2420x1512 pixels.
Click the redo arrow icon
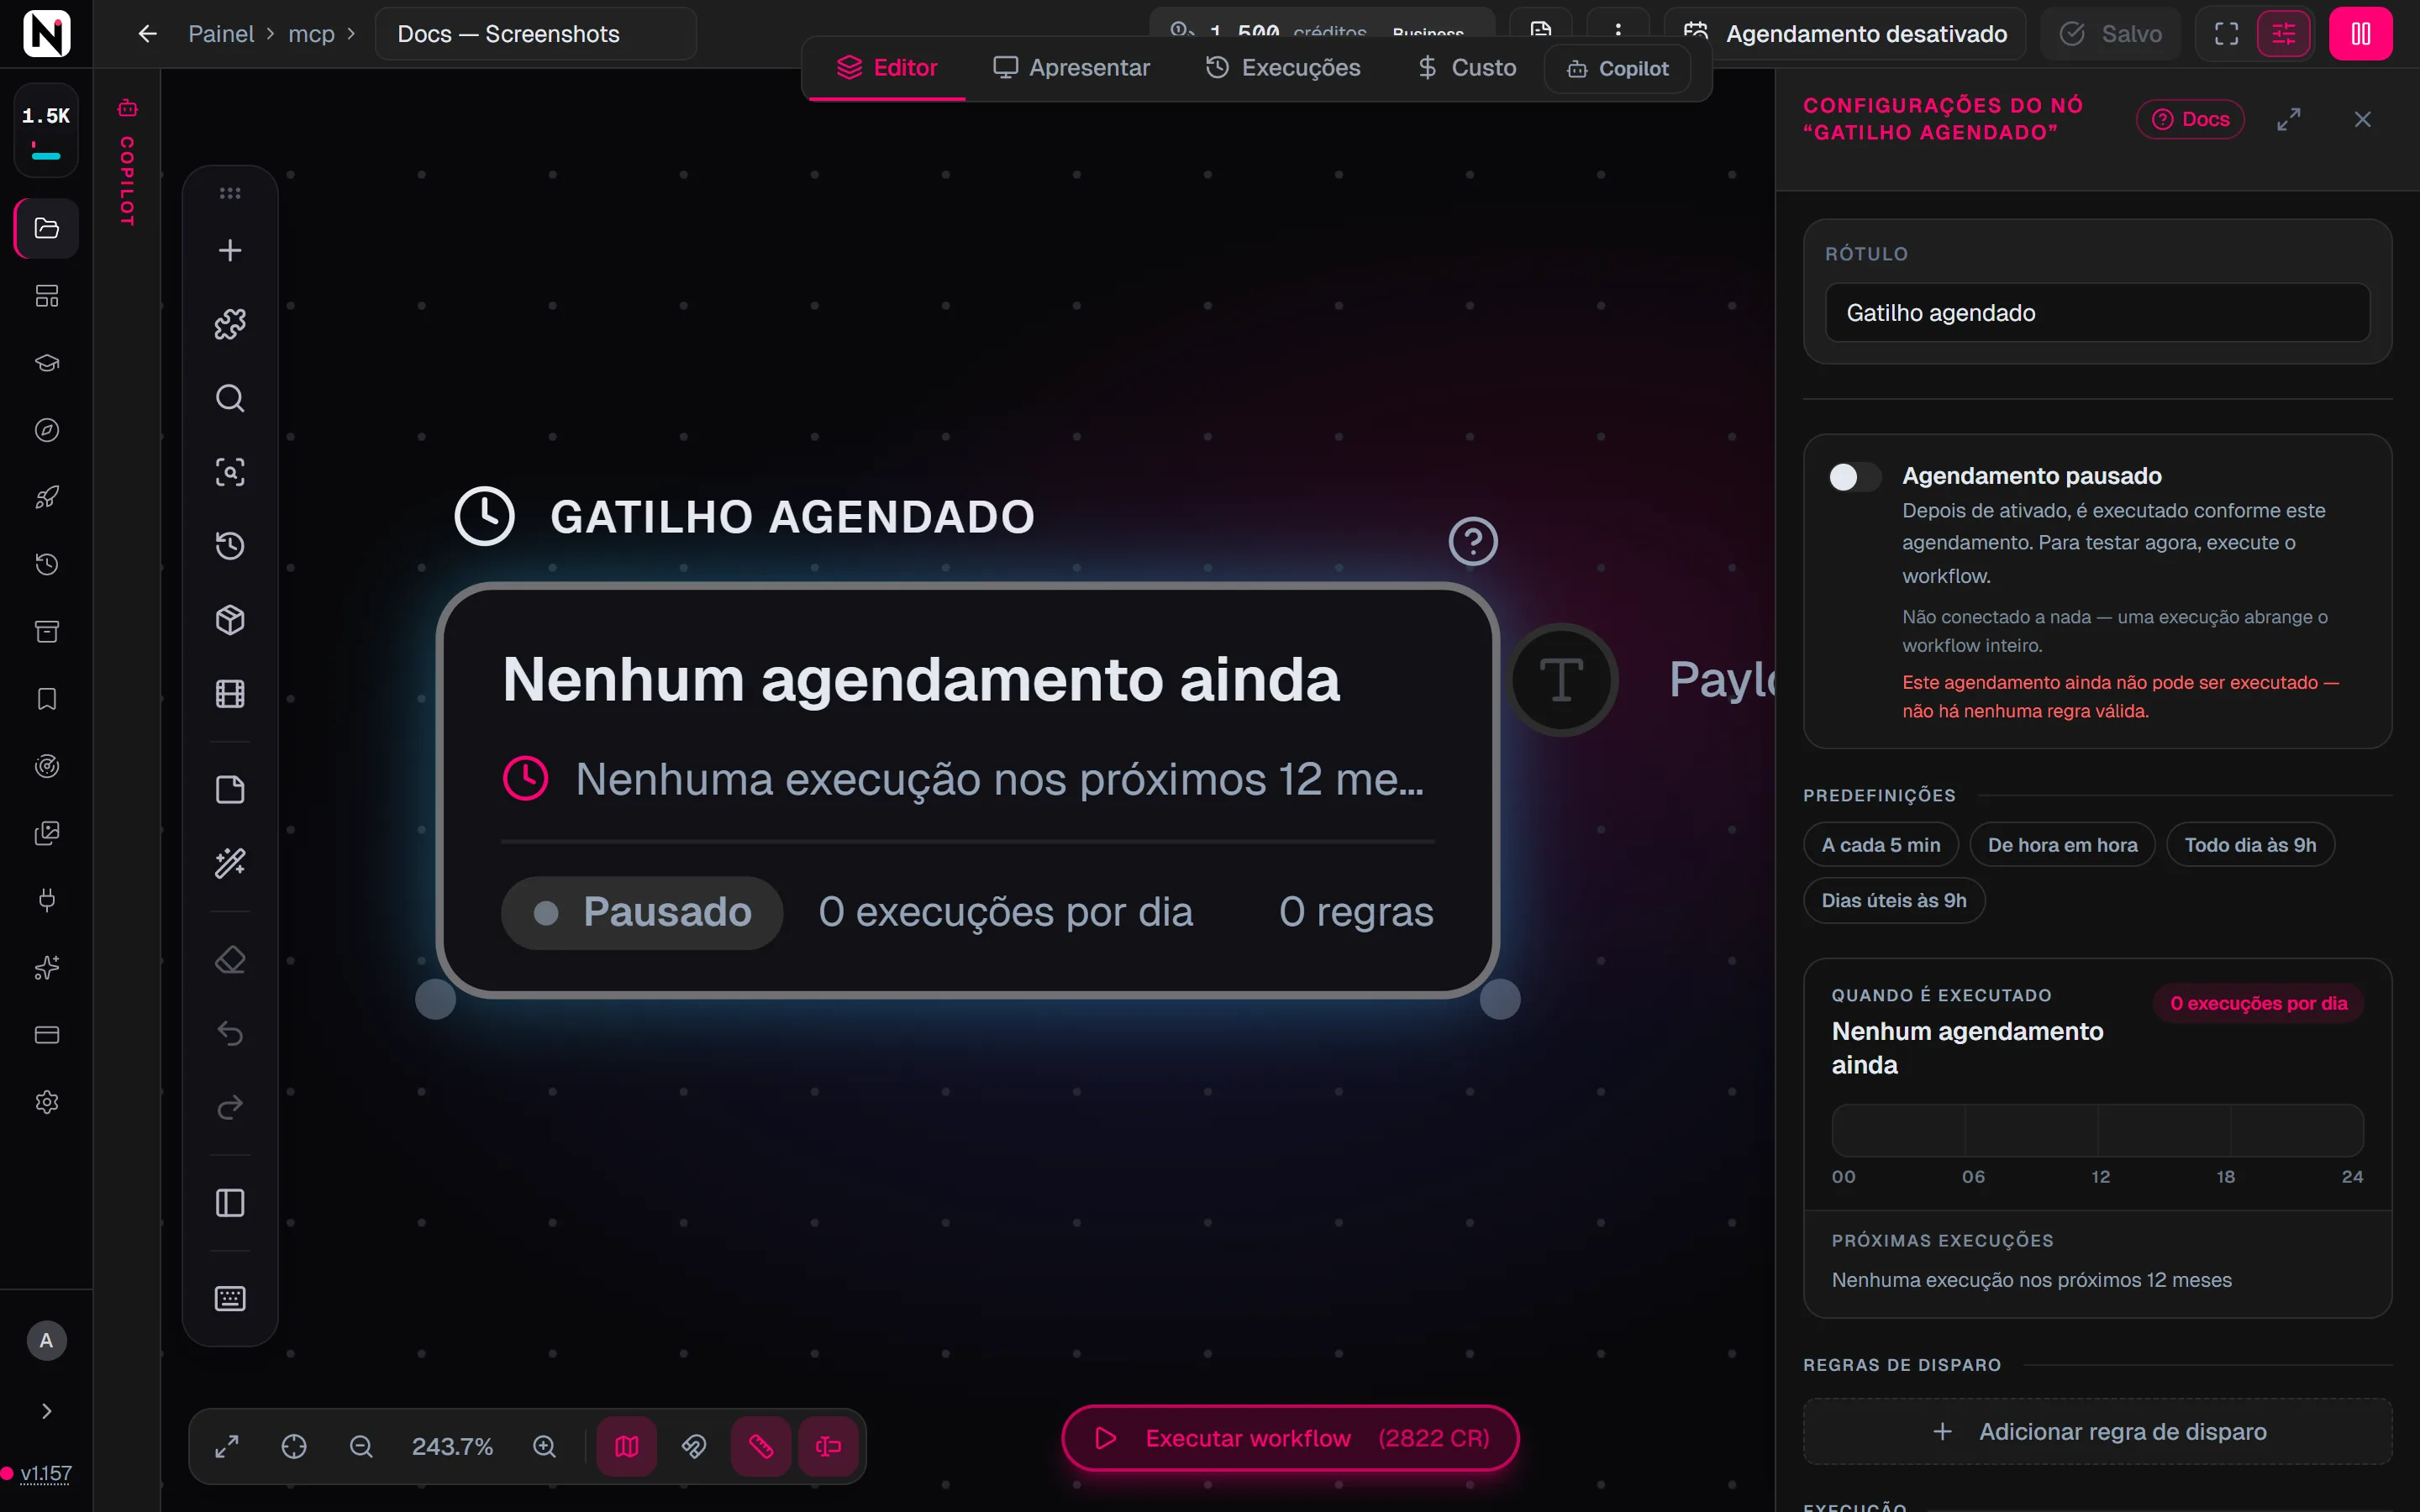pos(230,1108)
